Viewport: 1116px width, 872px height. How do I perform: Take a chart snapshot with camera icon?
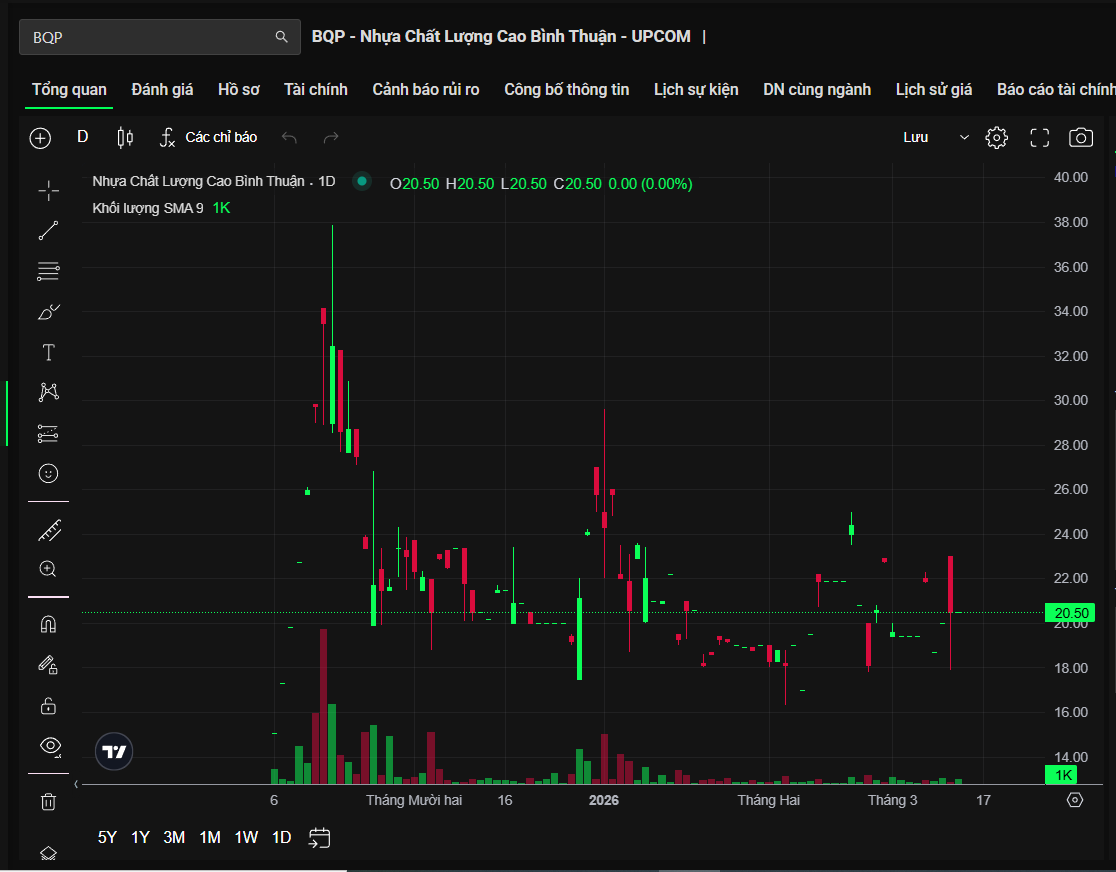(1080, 138)
